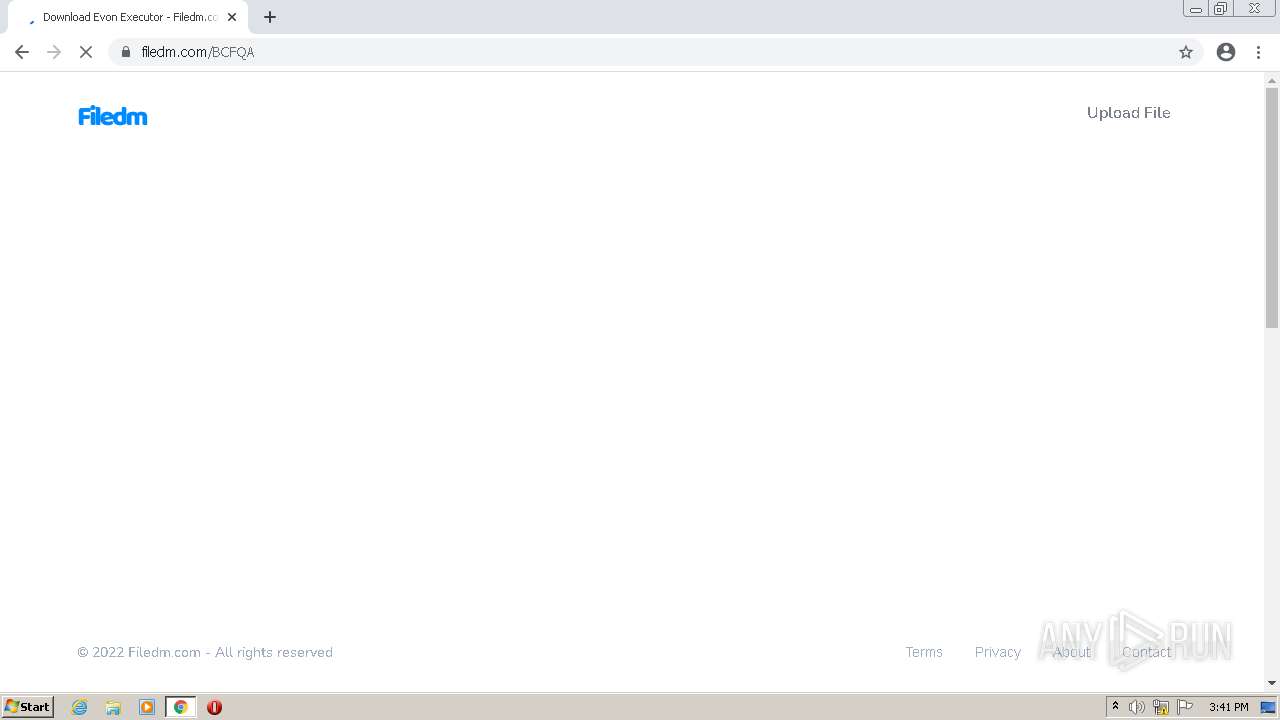
Task: Open the volume speaker tray icon
Action: click(1137, 707)
